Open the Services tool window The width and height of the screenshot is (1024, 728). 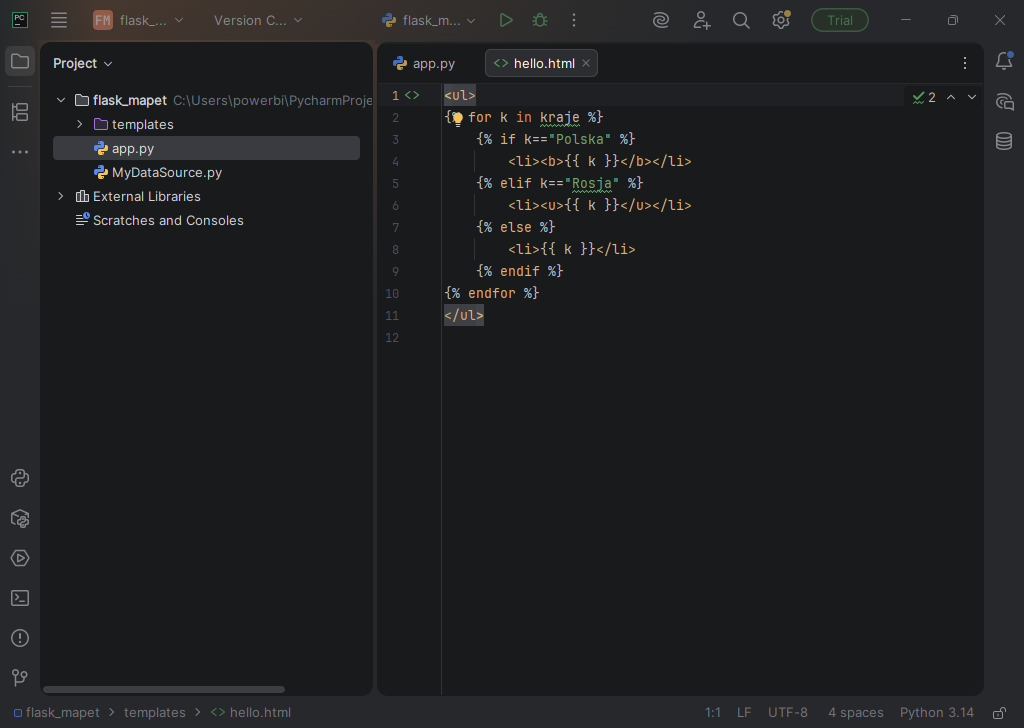pyautogui.click(x=20, y=558)
